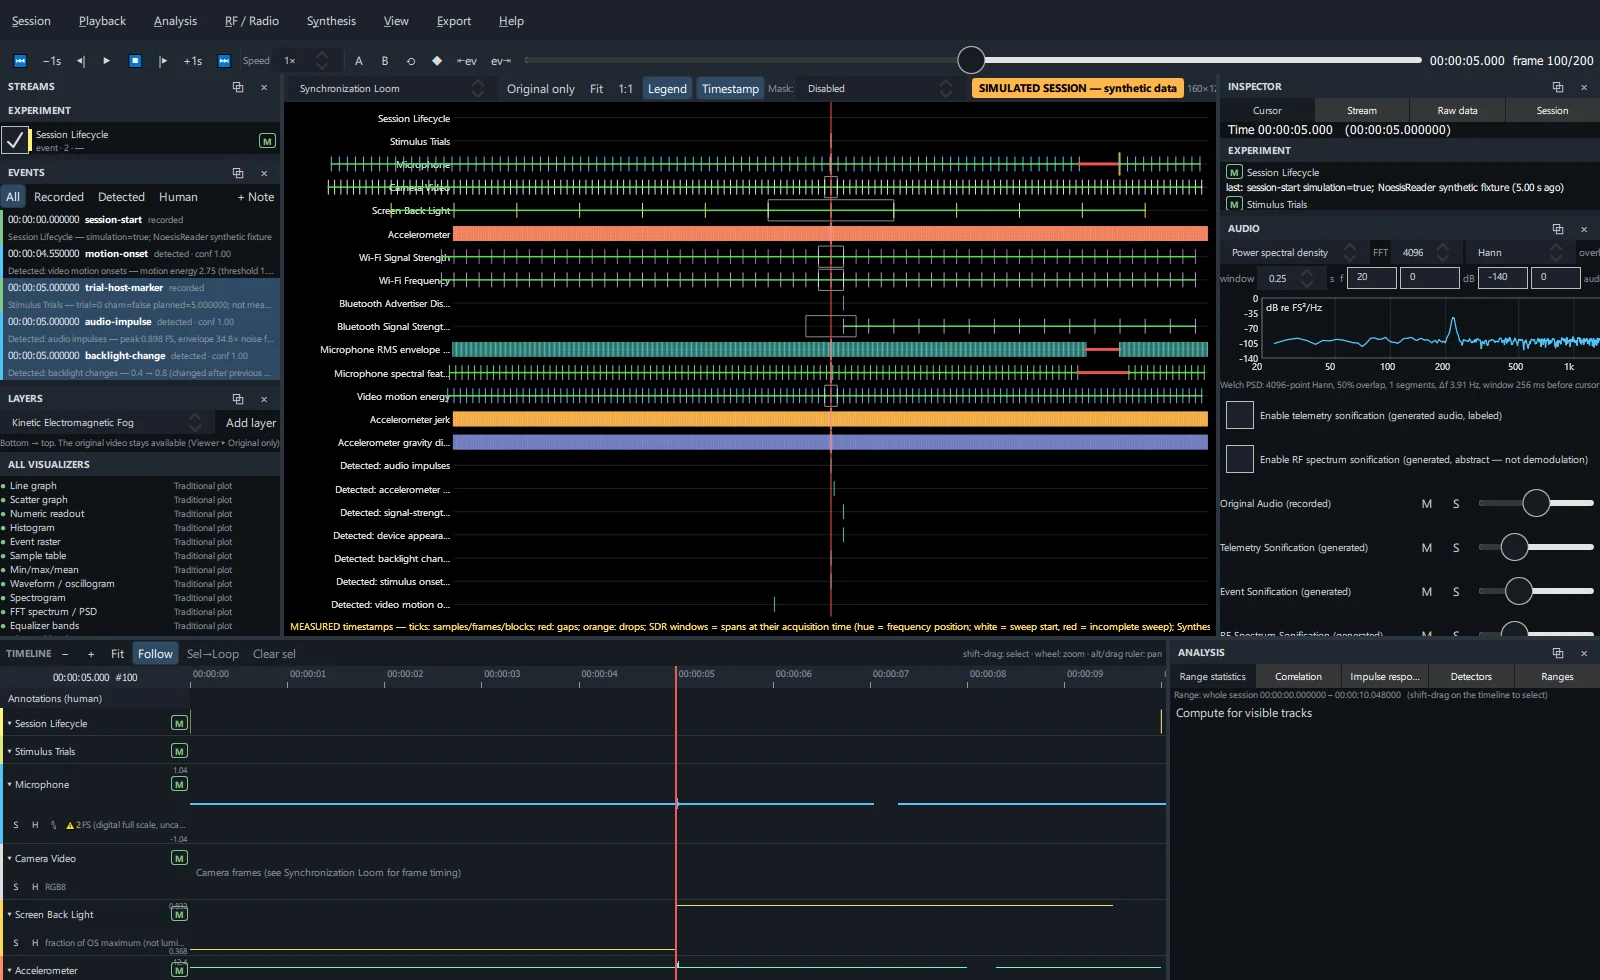Open the RF / Radio menu
The height and width of the screenshot is (980, 1600).
point(252,21)
